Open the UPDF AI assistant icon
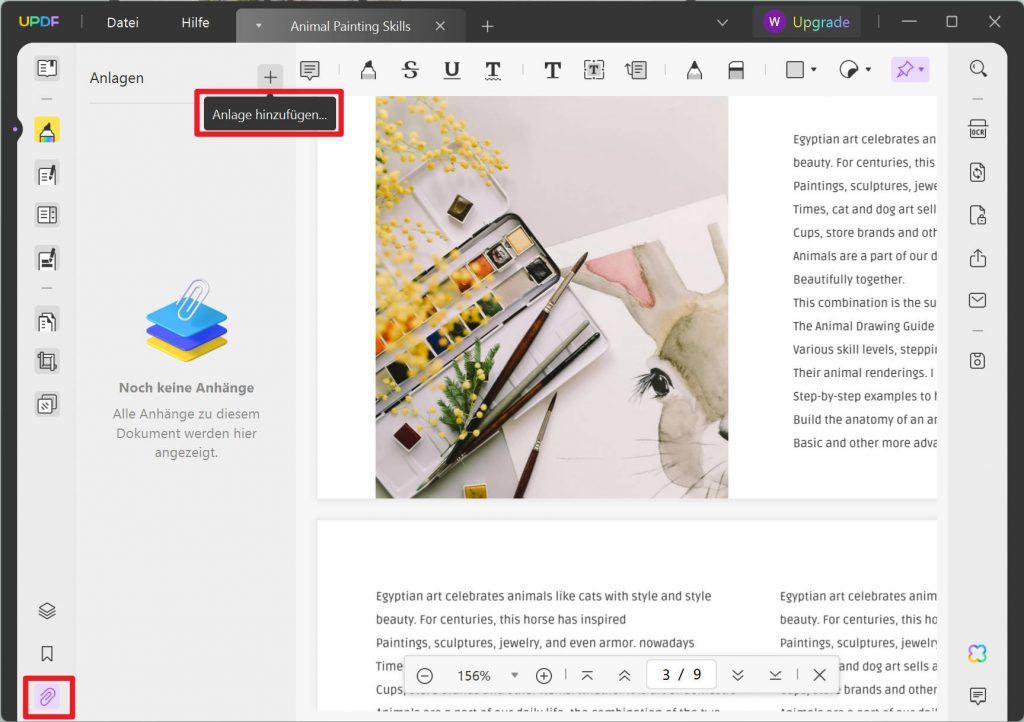 point(978,653)
